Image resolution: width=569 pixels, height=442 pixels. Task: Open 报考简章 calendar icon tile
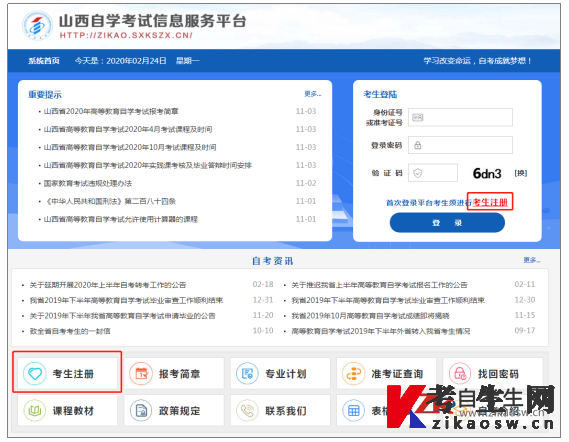(x=174, y=373)
